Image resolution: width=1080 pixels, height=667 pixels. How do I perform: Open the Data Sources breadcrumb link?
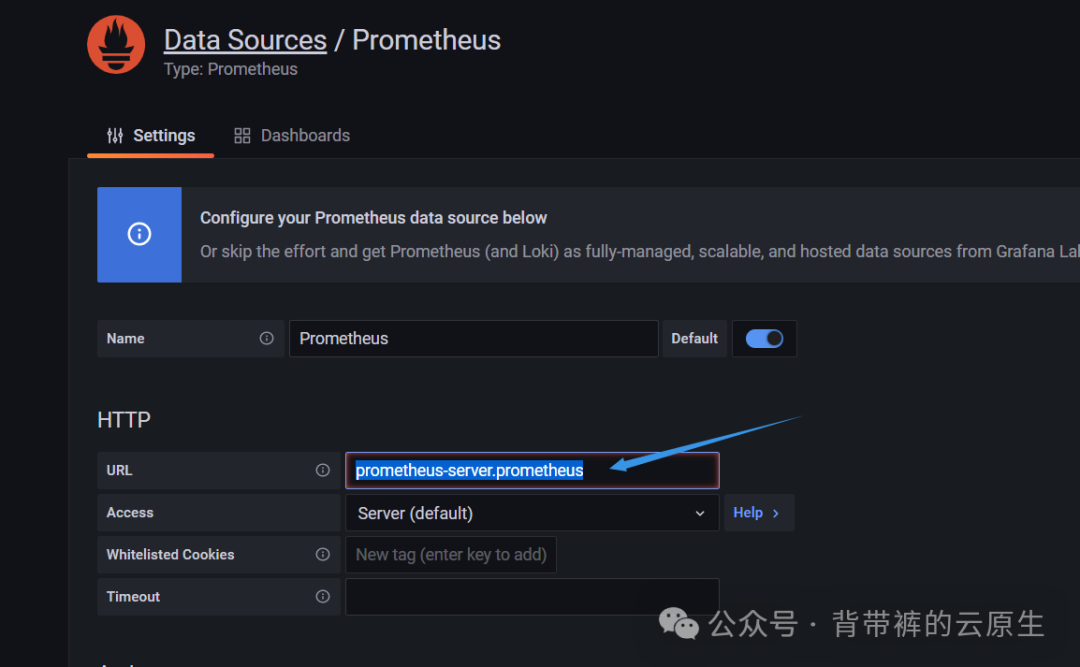pyautogui.click(x=245, y=40)
